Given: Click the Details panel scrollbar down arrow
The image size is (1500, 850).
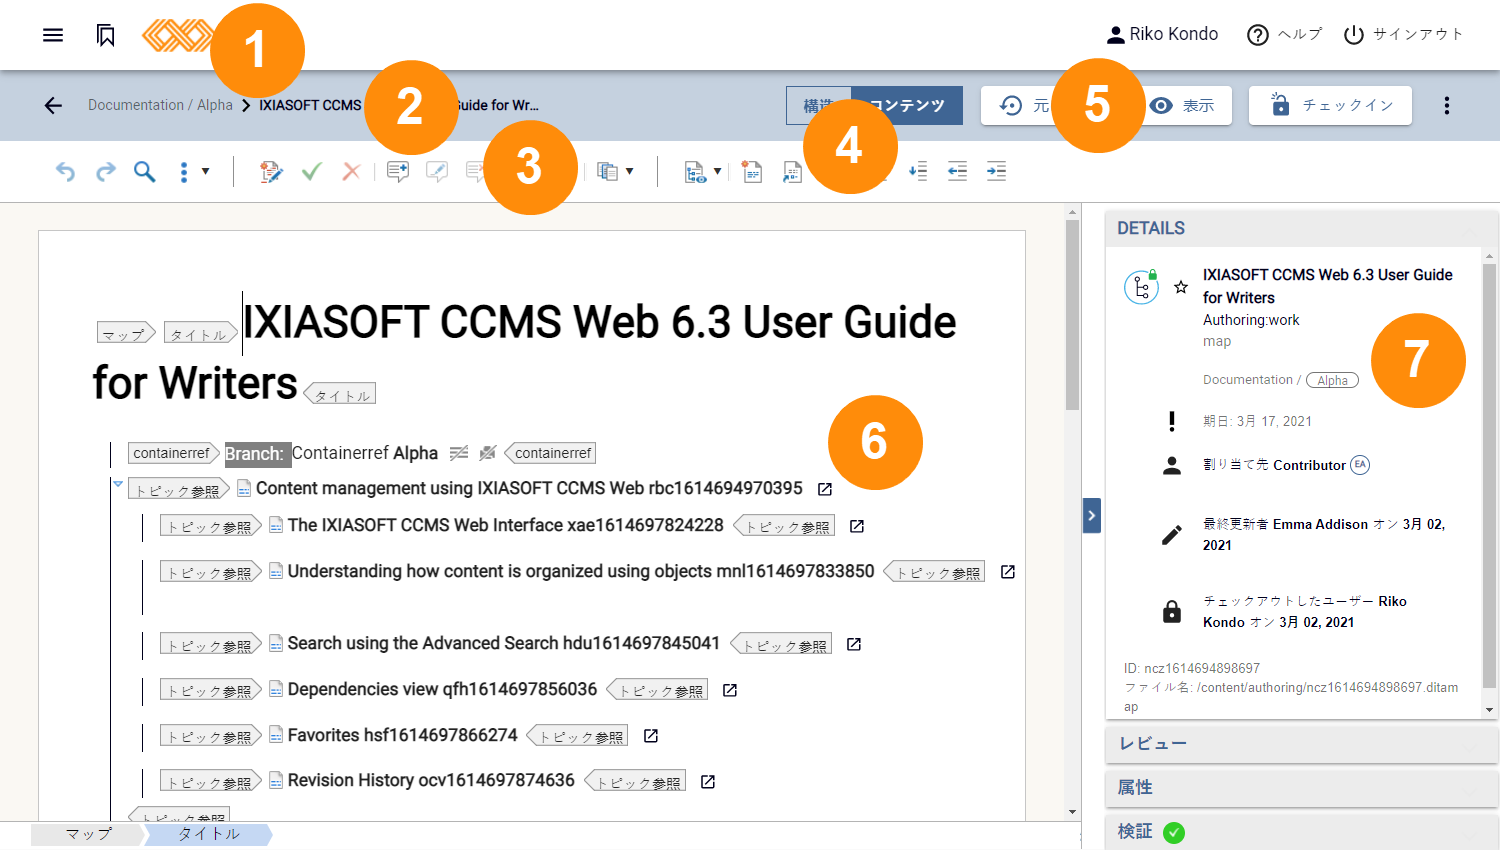Looking at the screenshot, I should (1489, 710).
